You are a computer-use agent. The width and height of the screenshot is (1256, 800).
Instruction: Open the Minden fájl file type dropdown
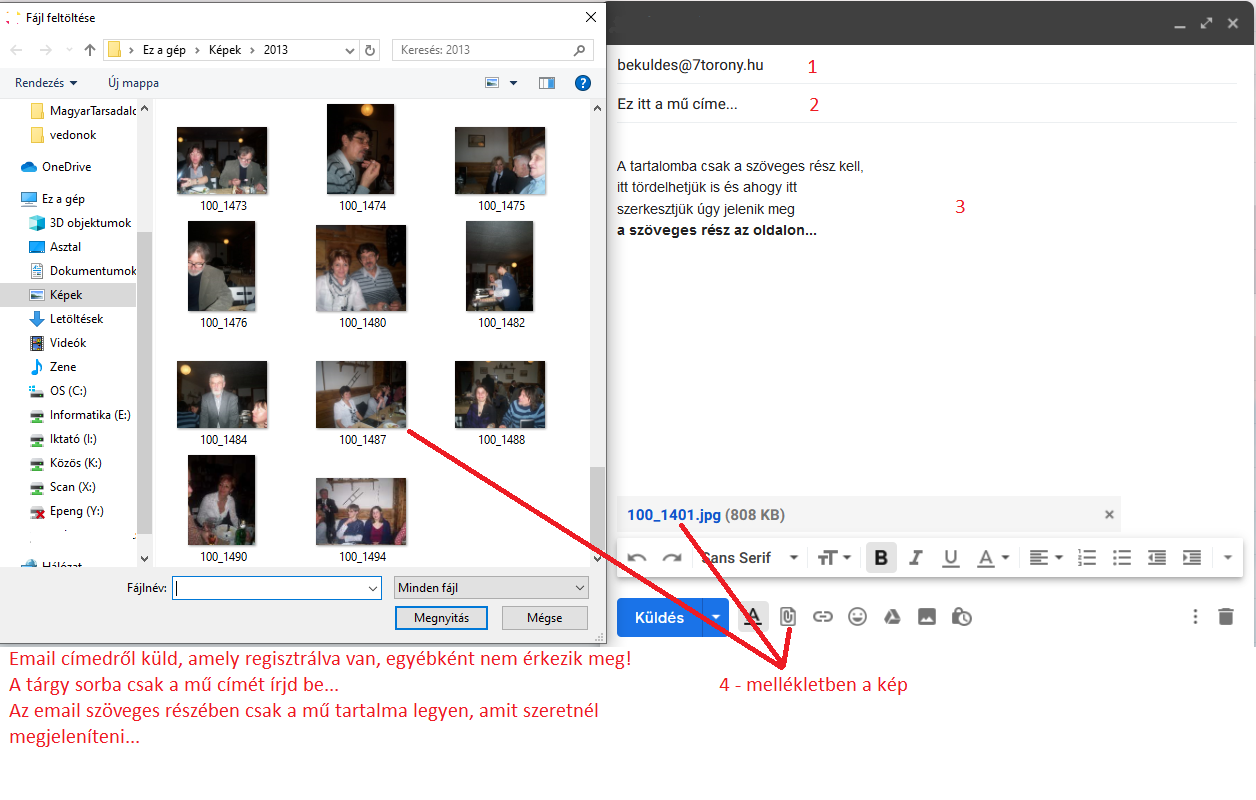pyautogui.click(x=491, y=588)
